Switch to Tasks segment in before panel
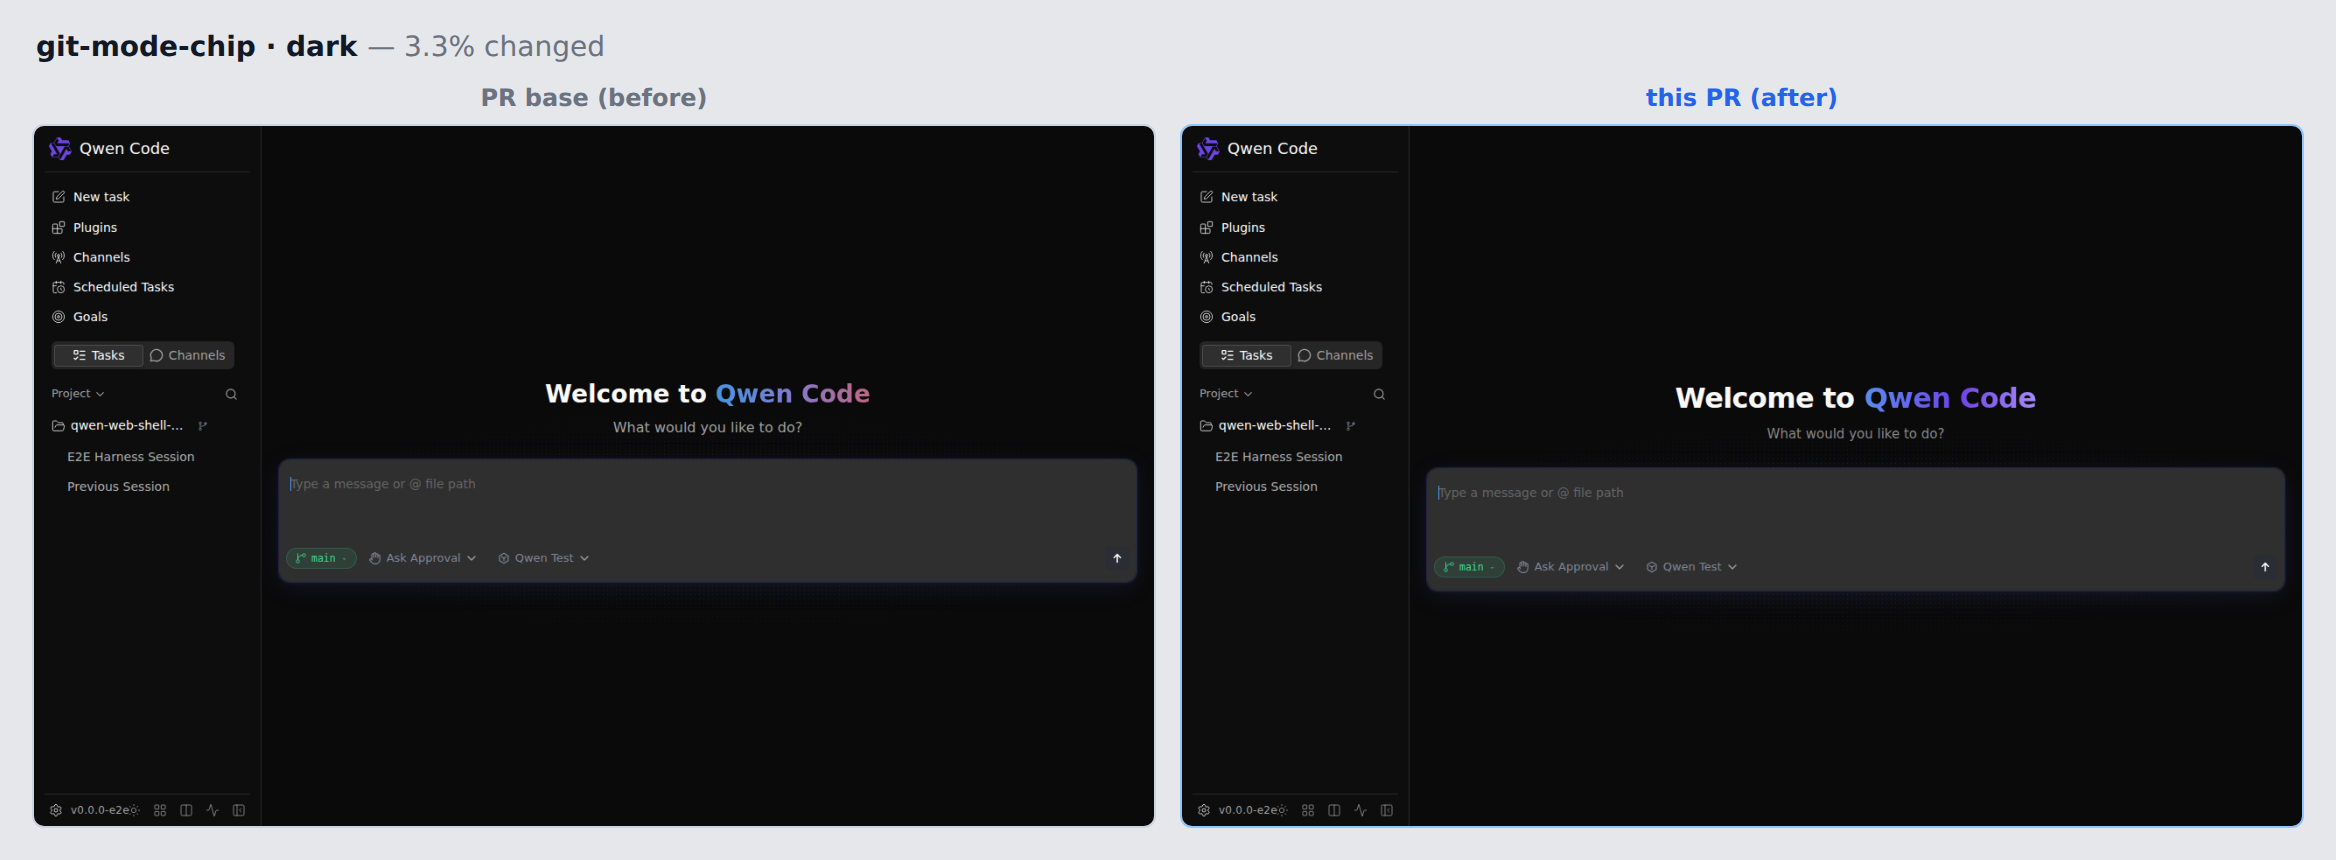This screenshot has width=2336, height=860. (x=98, y=355)
